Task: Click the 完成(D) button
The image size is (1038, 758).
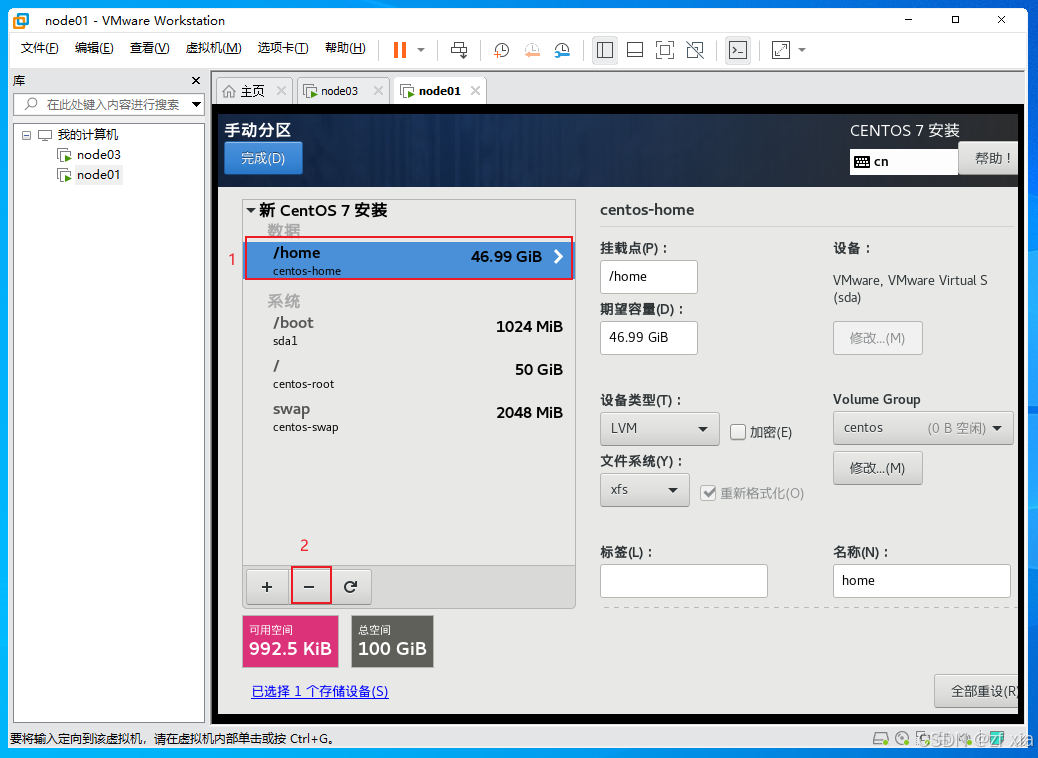Action: click(x=263, y=158)
